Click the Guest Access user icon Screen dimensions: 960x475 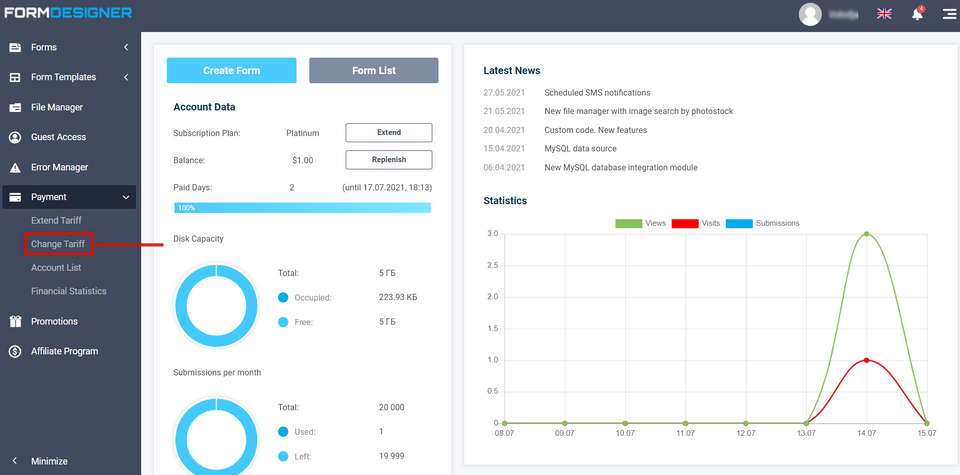(15, 137)
